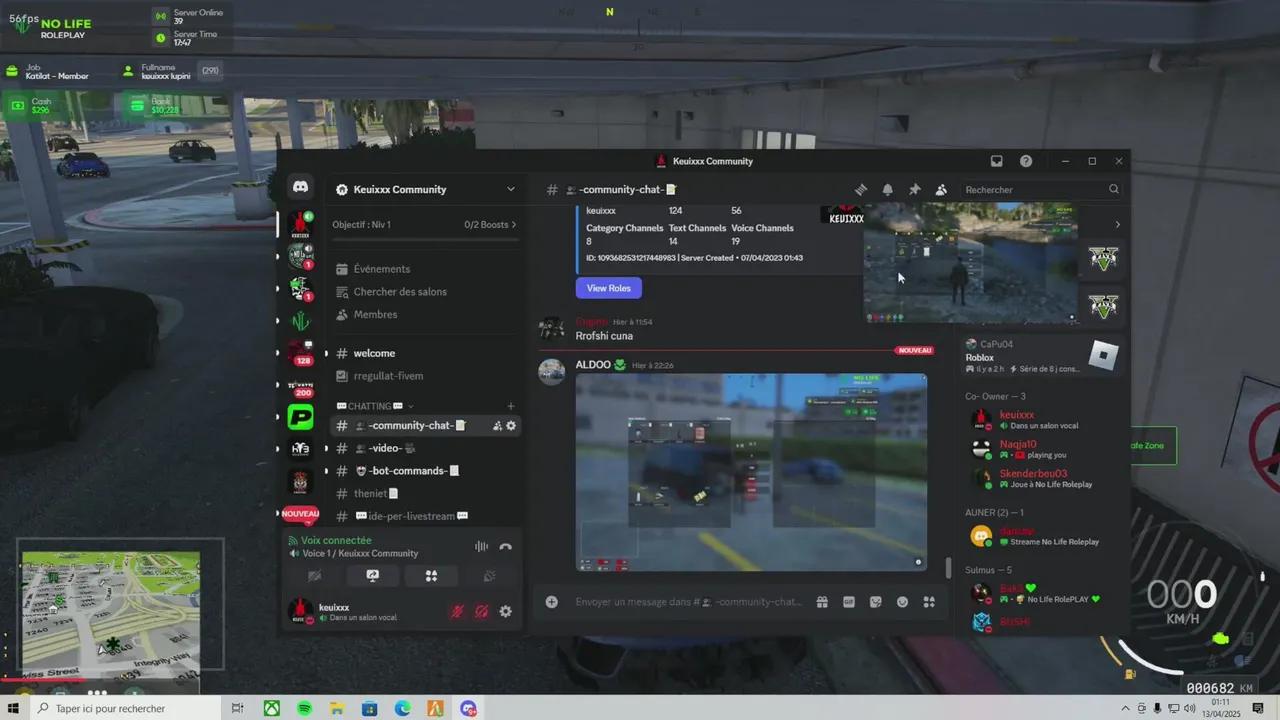Image resolution: width=1280 pixels, height=720 pixels.
Task: Toggle the member list icon
Action: 941,189
